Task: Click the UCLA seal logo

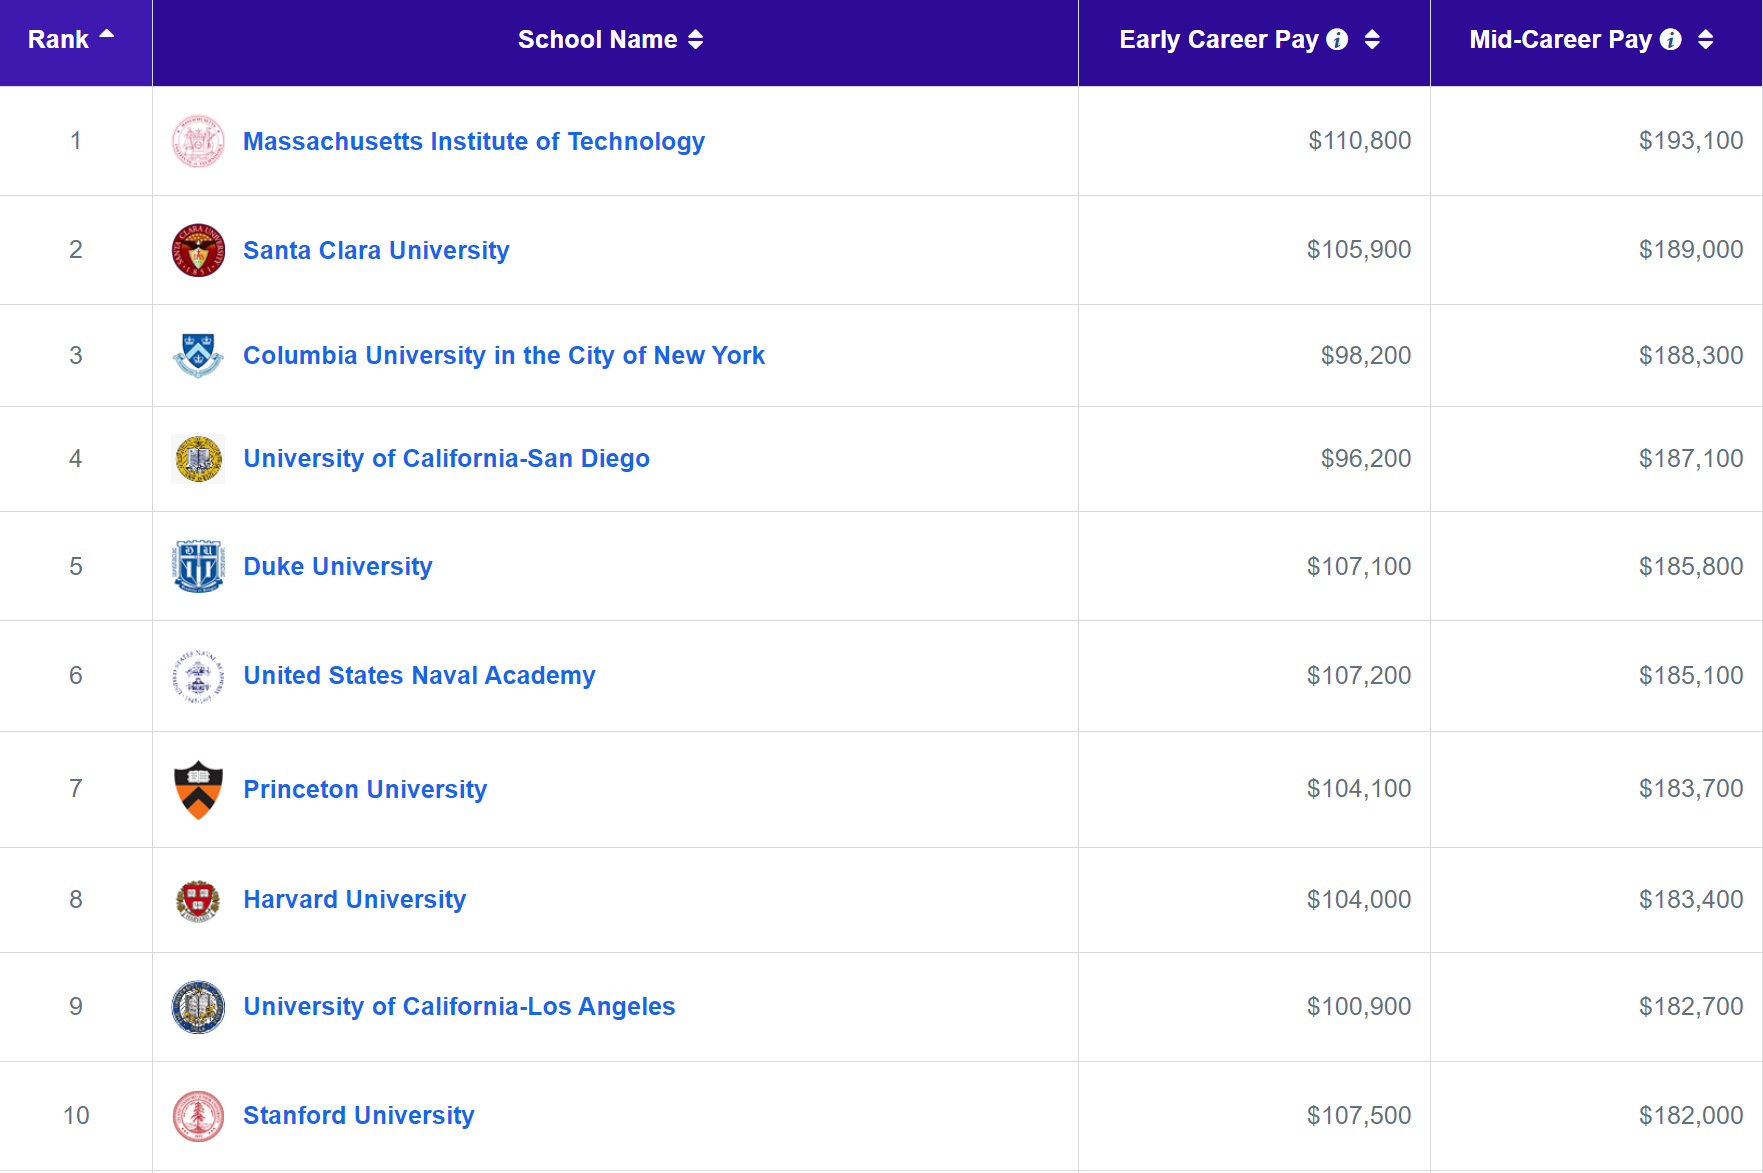Action: coord(198,1007)
